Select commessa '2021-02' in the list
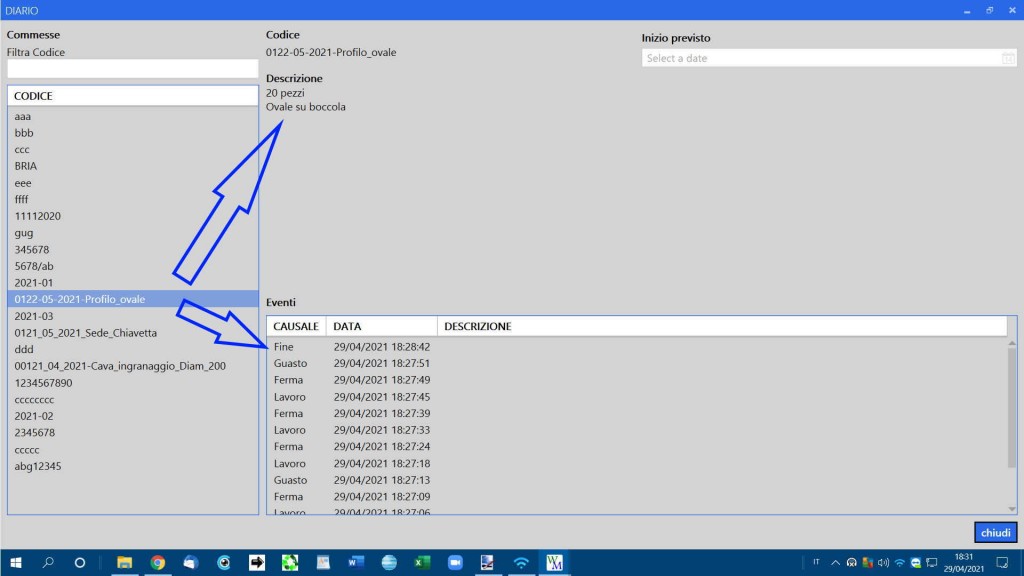 [x=133, y=416]
